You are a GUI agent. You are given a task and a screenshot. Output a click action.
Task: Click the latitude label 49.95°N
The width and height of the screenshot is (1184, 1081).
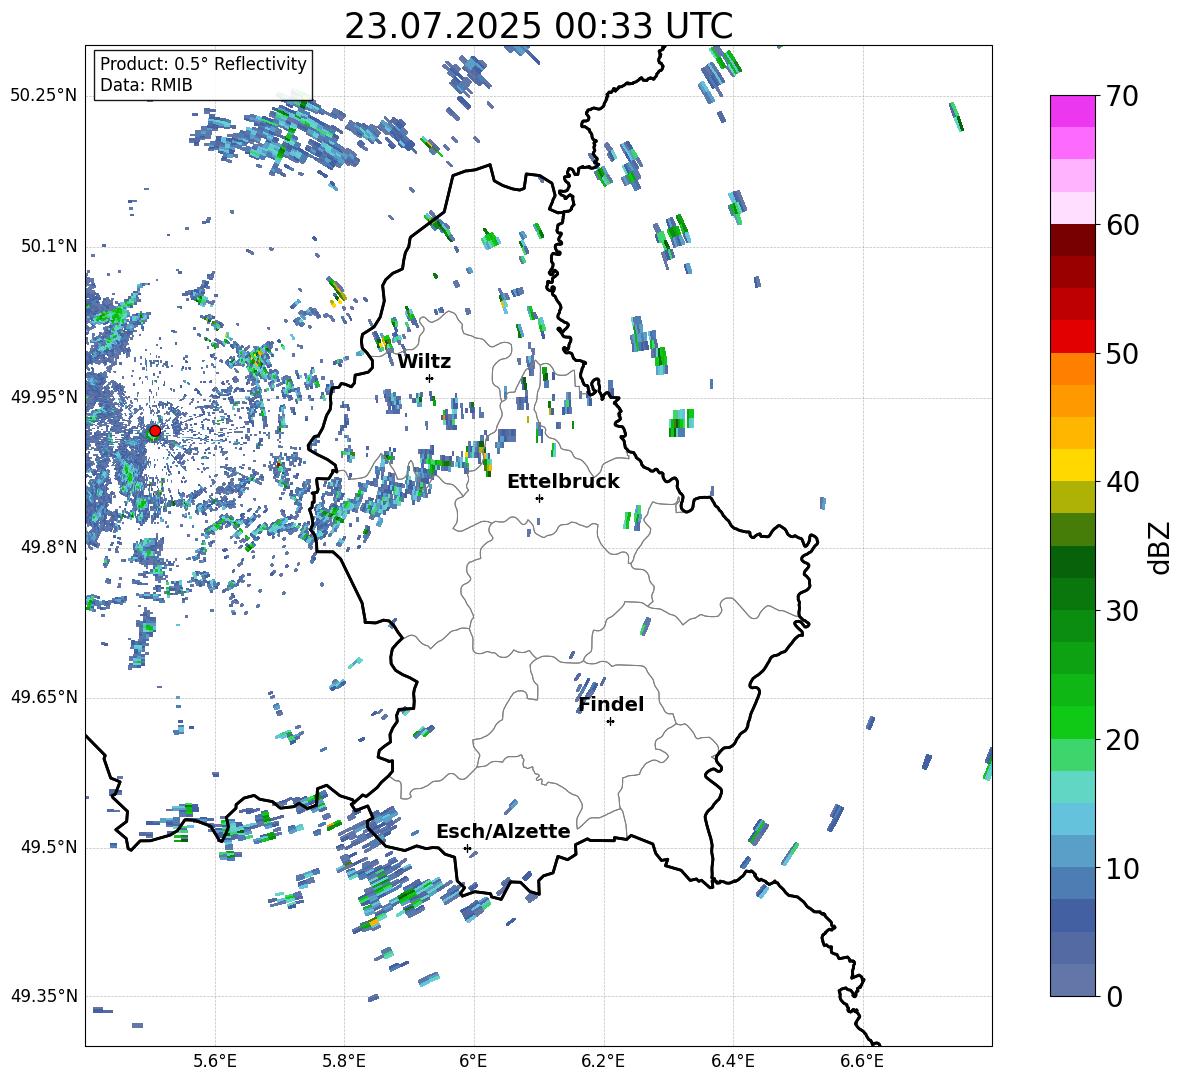(x=44, y=396)
